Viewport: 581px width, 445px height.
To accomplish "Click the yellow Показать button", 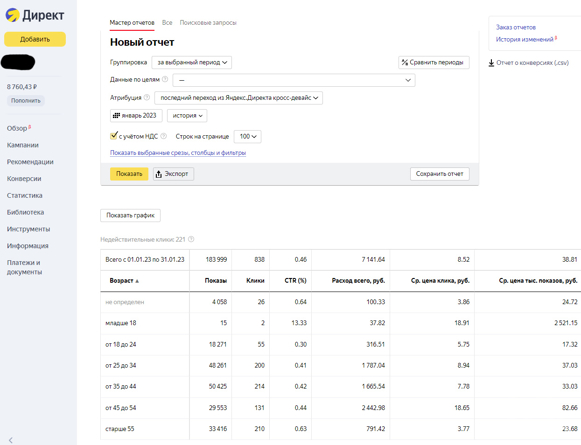I will (129, 174).
